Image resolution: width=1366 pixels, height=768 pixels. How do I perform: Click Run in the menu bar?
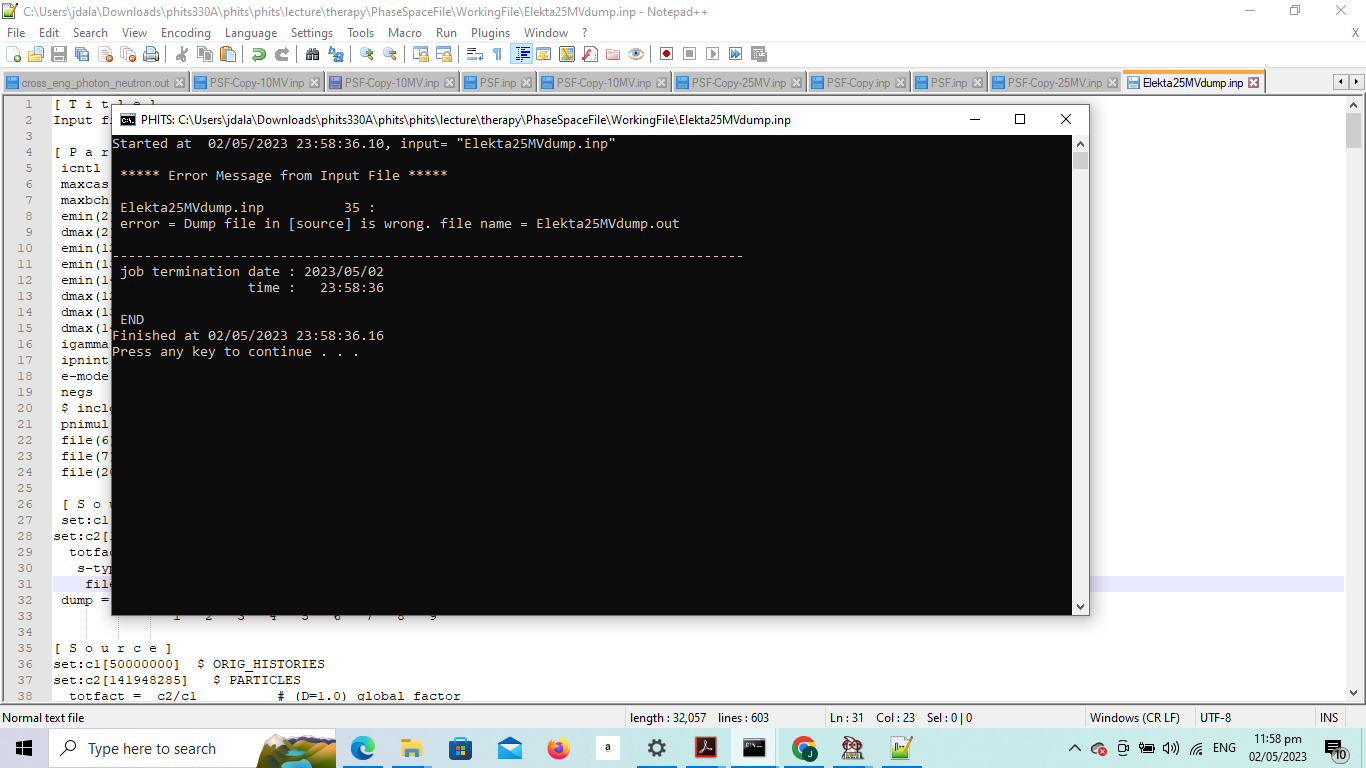[446, 32]
